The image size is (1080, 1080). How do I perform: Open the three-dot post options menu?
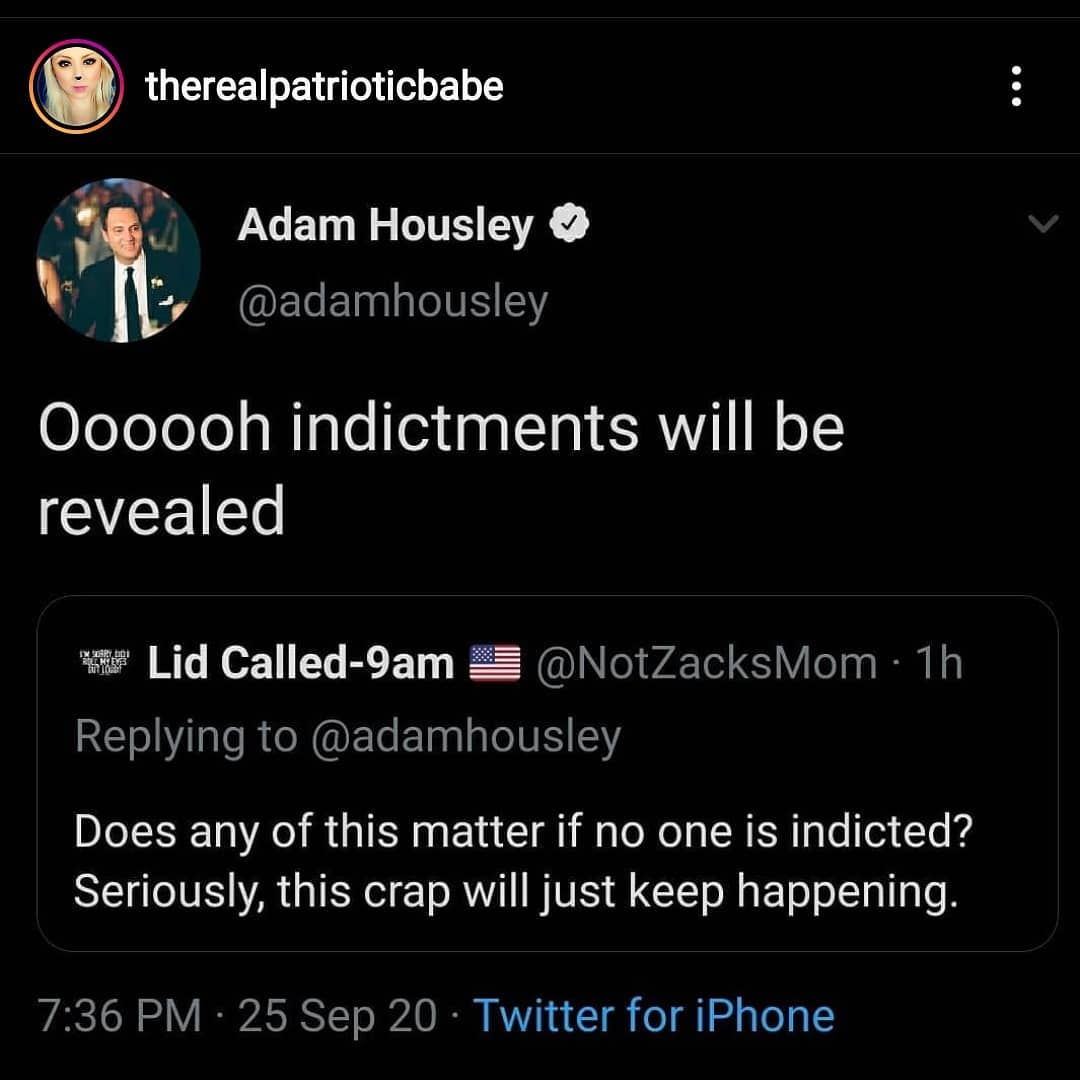1016,87
